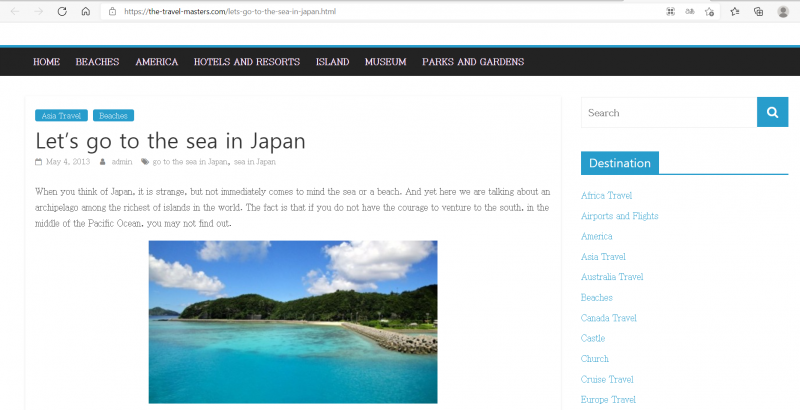Screen dimensions: 800x410
Task: Click the padlock site info icon
Action: click(x=113, y=11)
